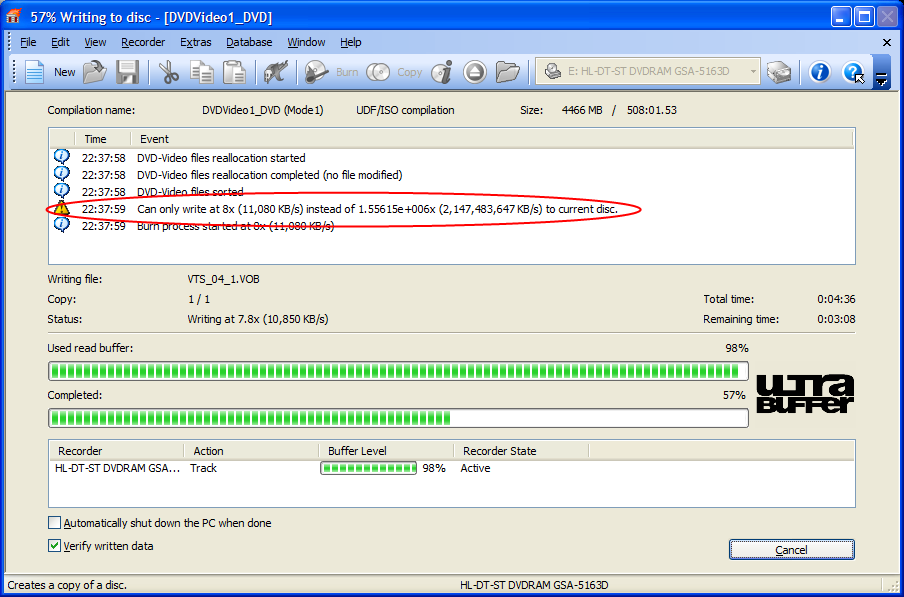
Task: Click the remaining time value 0:03:08
Action: (836, 319)
